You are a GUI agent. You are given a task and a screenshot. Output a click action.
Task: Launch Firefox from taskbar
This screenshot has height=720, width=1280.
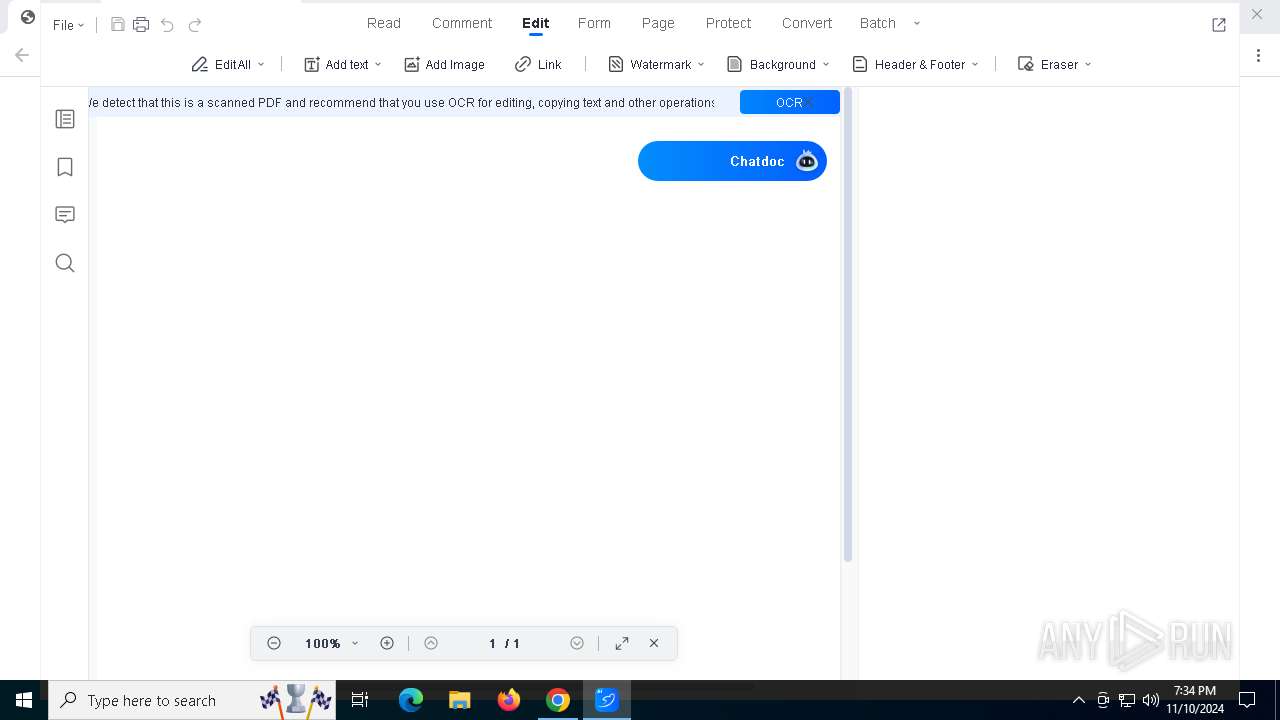tap(509, 700)
